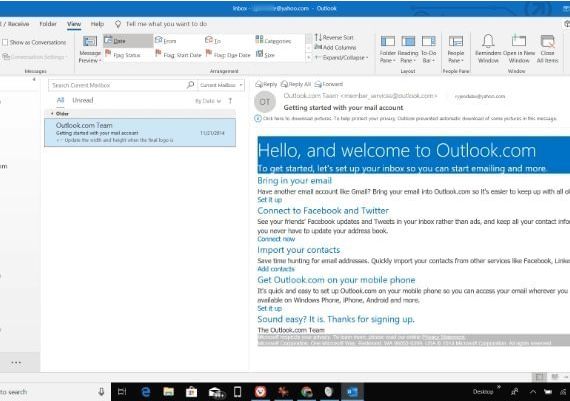Open the By Date sort dropdown
570x401 pixels.
(208, 101)
